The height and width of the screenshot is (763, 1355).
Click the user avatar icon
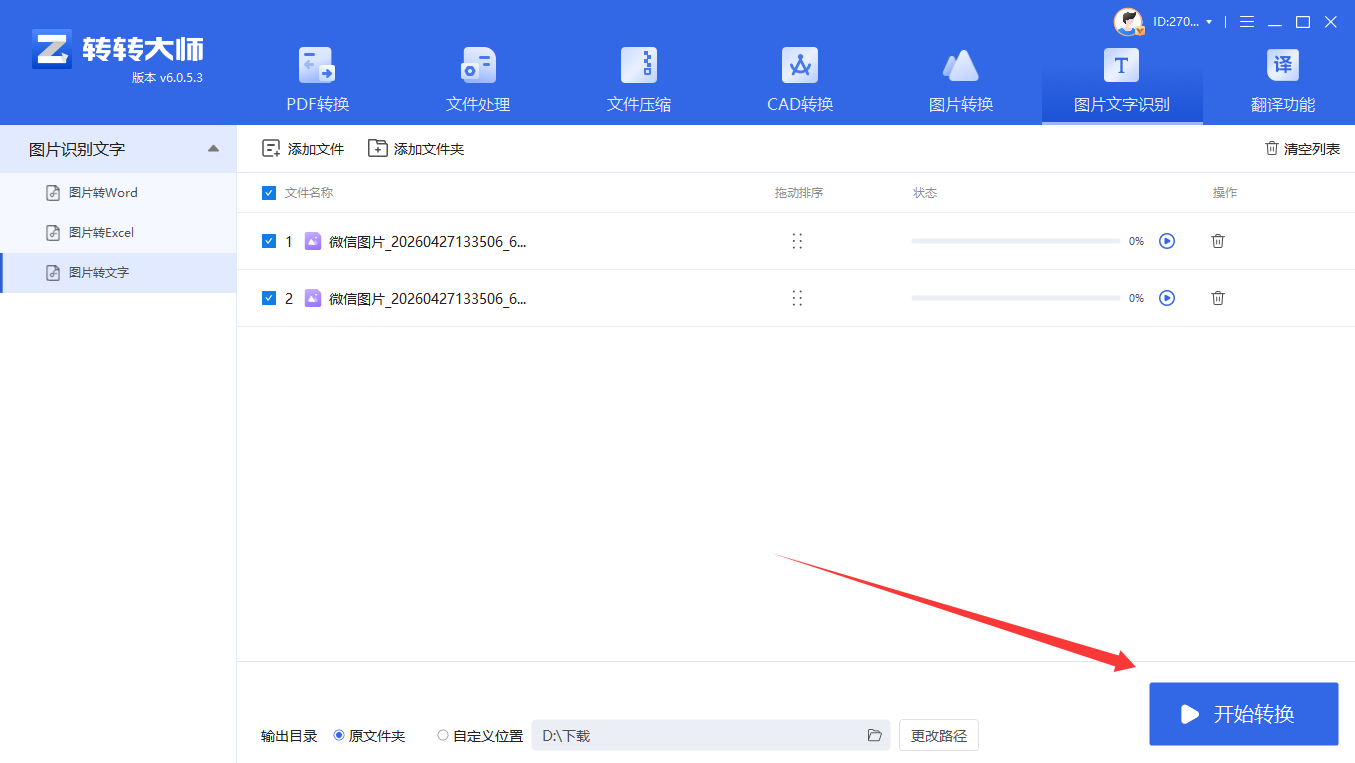[x=1128, y=22]
